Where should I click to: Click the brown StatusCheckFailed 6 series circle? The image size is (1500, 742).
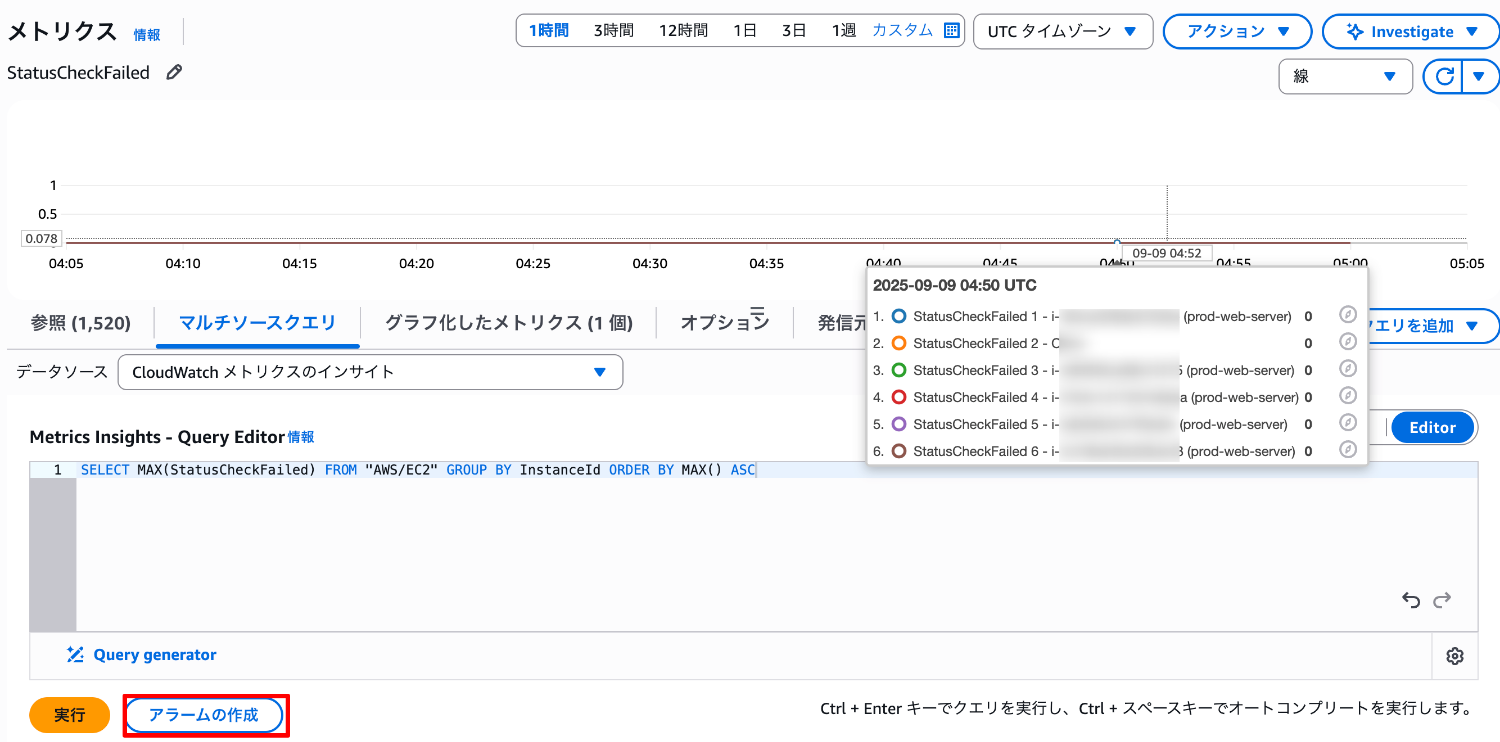tap(898, 451)
